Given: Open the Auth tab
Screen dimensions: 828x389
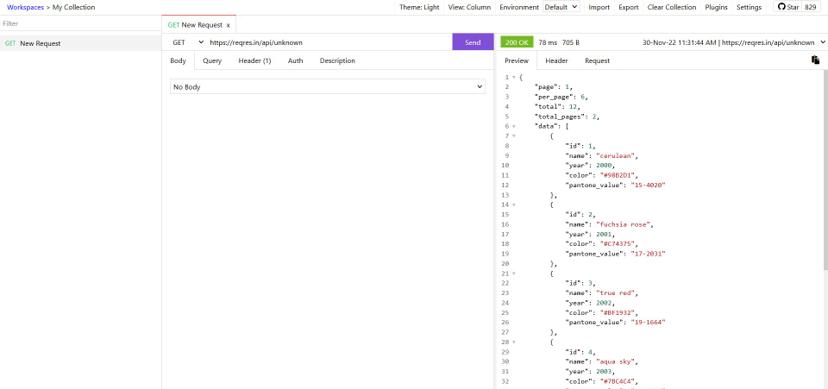Looking at the screenshot, I should 295,61.
